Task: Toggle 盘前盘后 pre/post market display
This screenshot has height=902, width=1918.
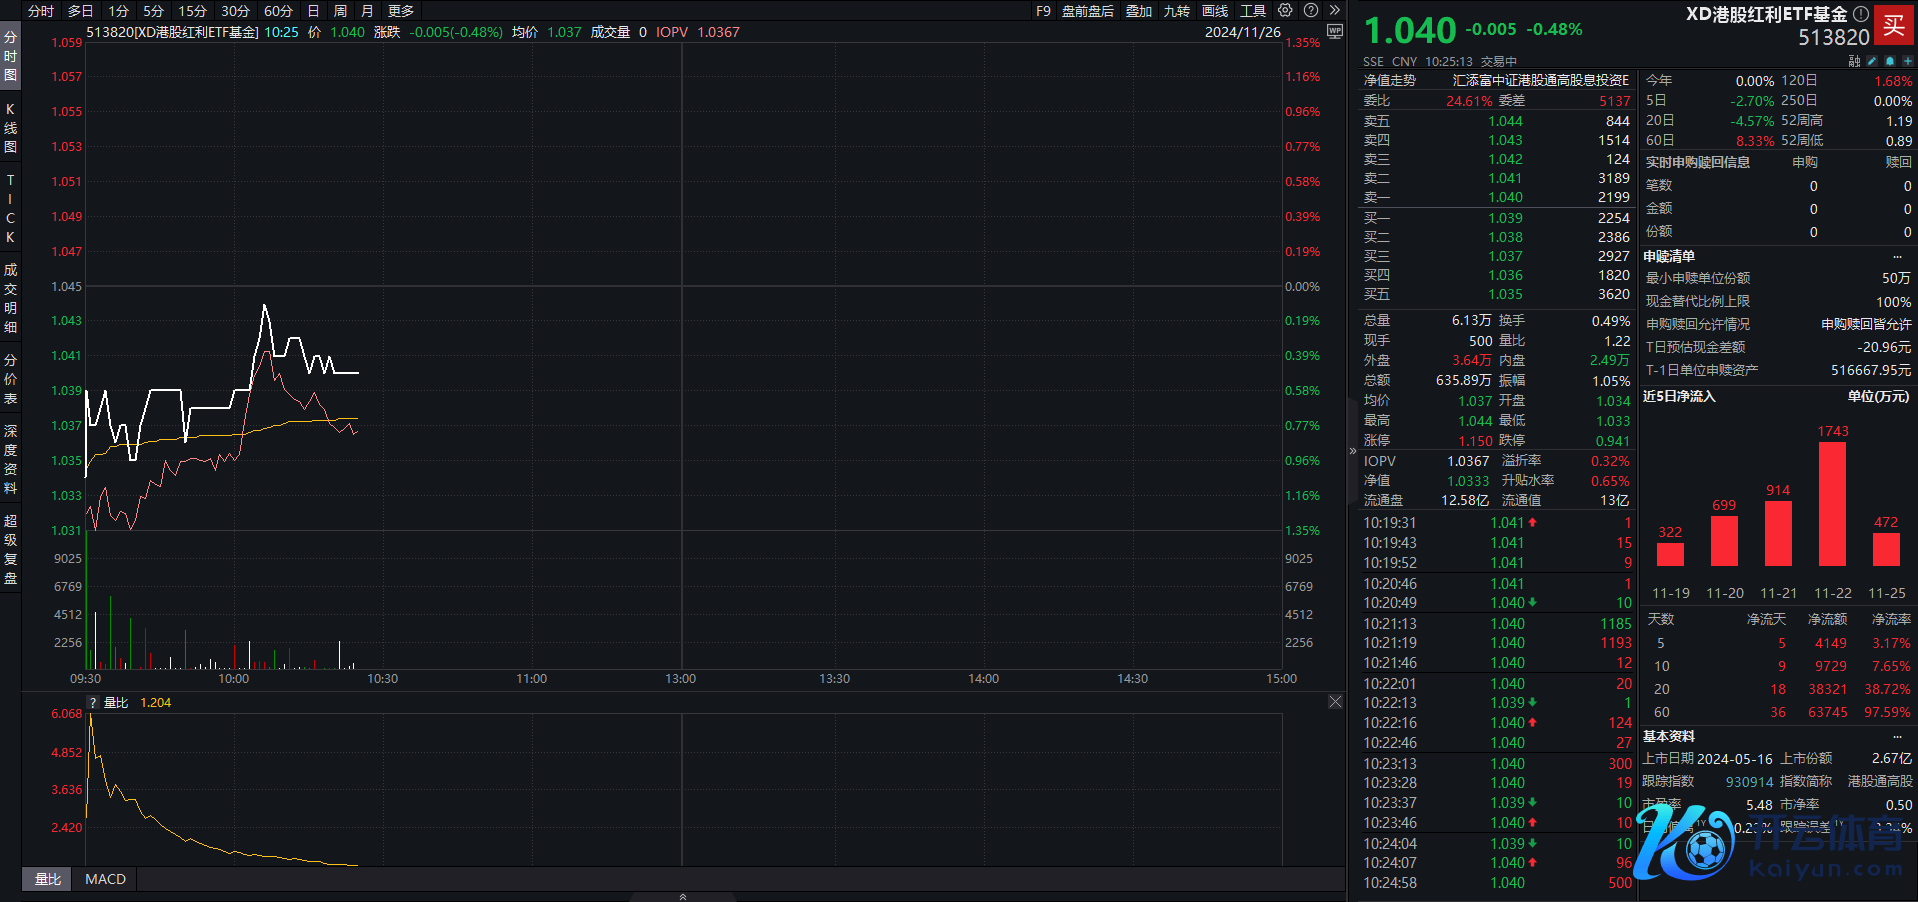Action: click(x=1087, y=11)
